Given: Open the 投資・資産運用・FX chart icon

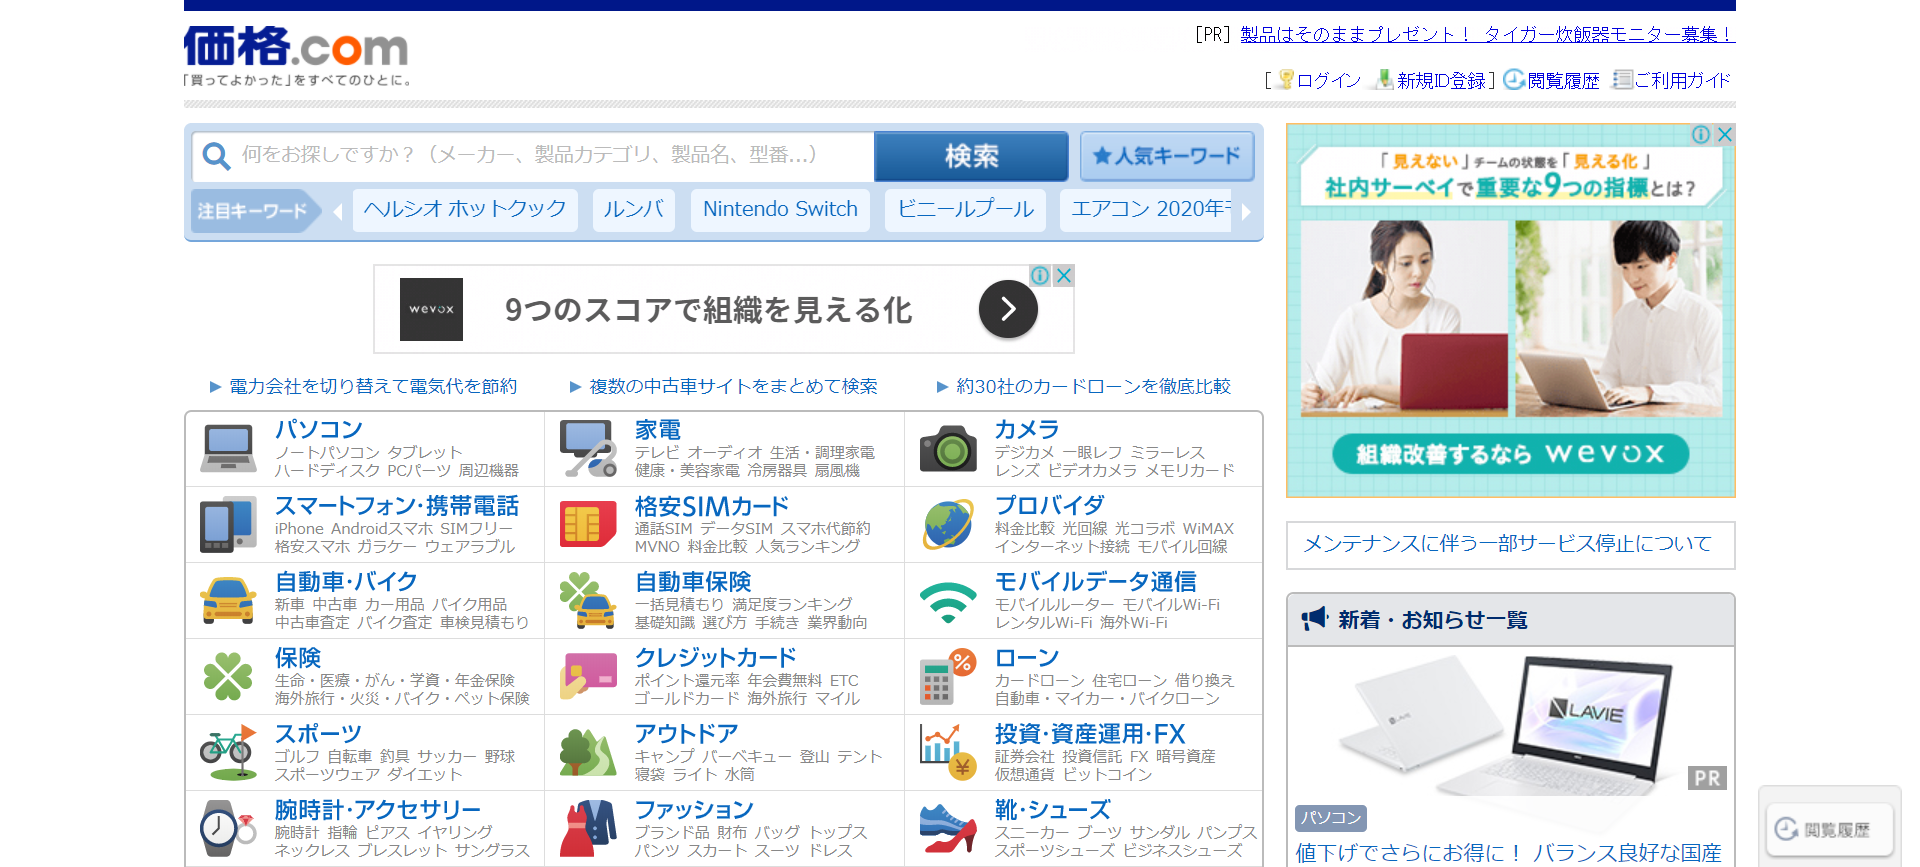Looking at the screenshot, I should tap(948, 752).
